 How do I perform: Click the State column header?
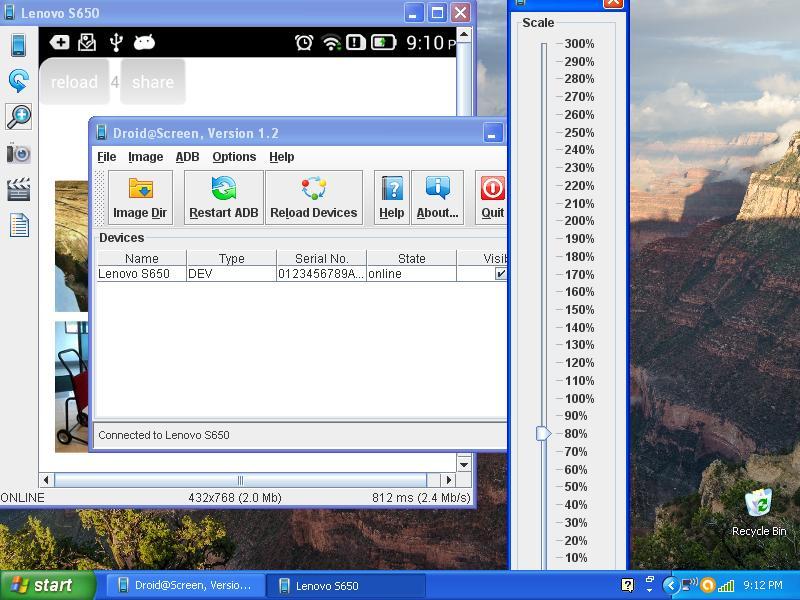point(411,258)
